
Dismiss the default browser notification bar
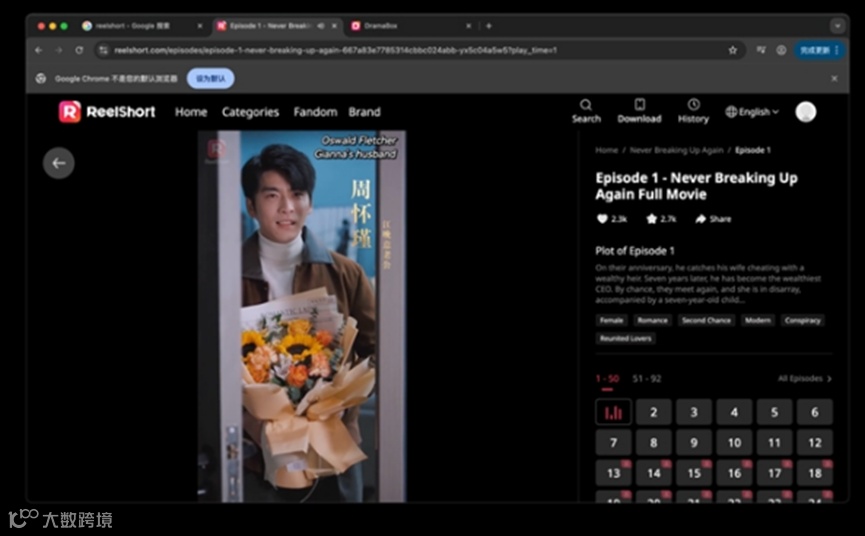834,79
